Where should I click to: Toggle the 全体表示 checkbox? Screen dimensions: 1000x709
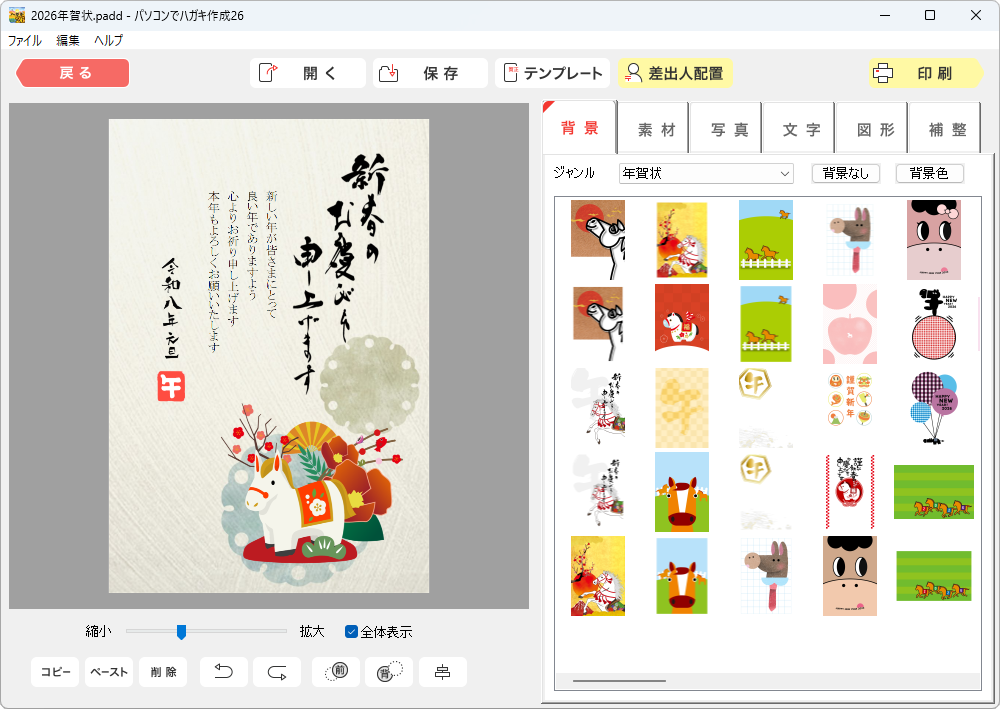(352, 631)
